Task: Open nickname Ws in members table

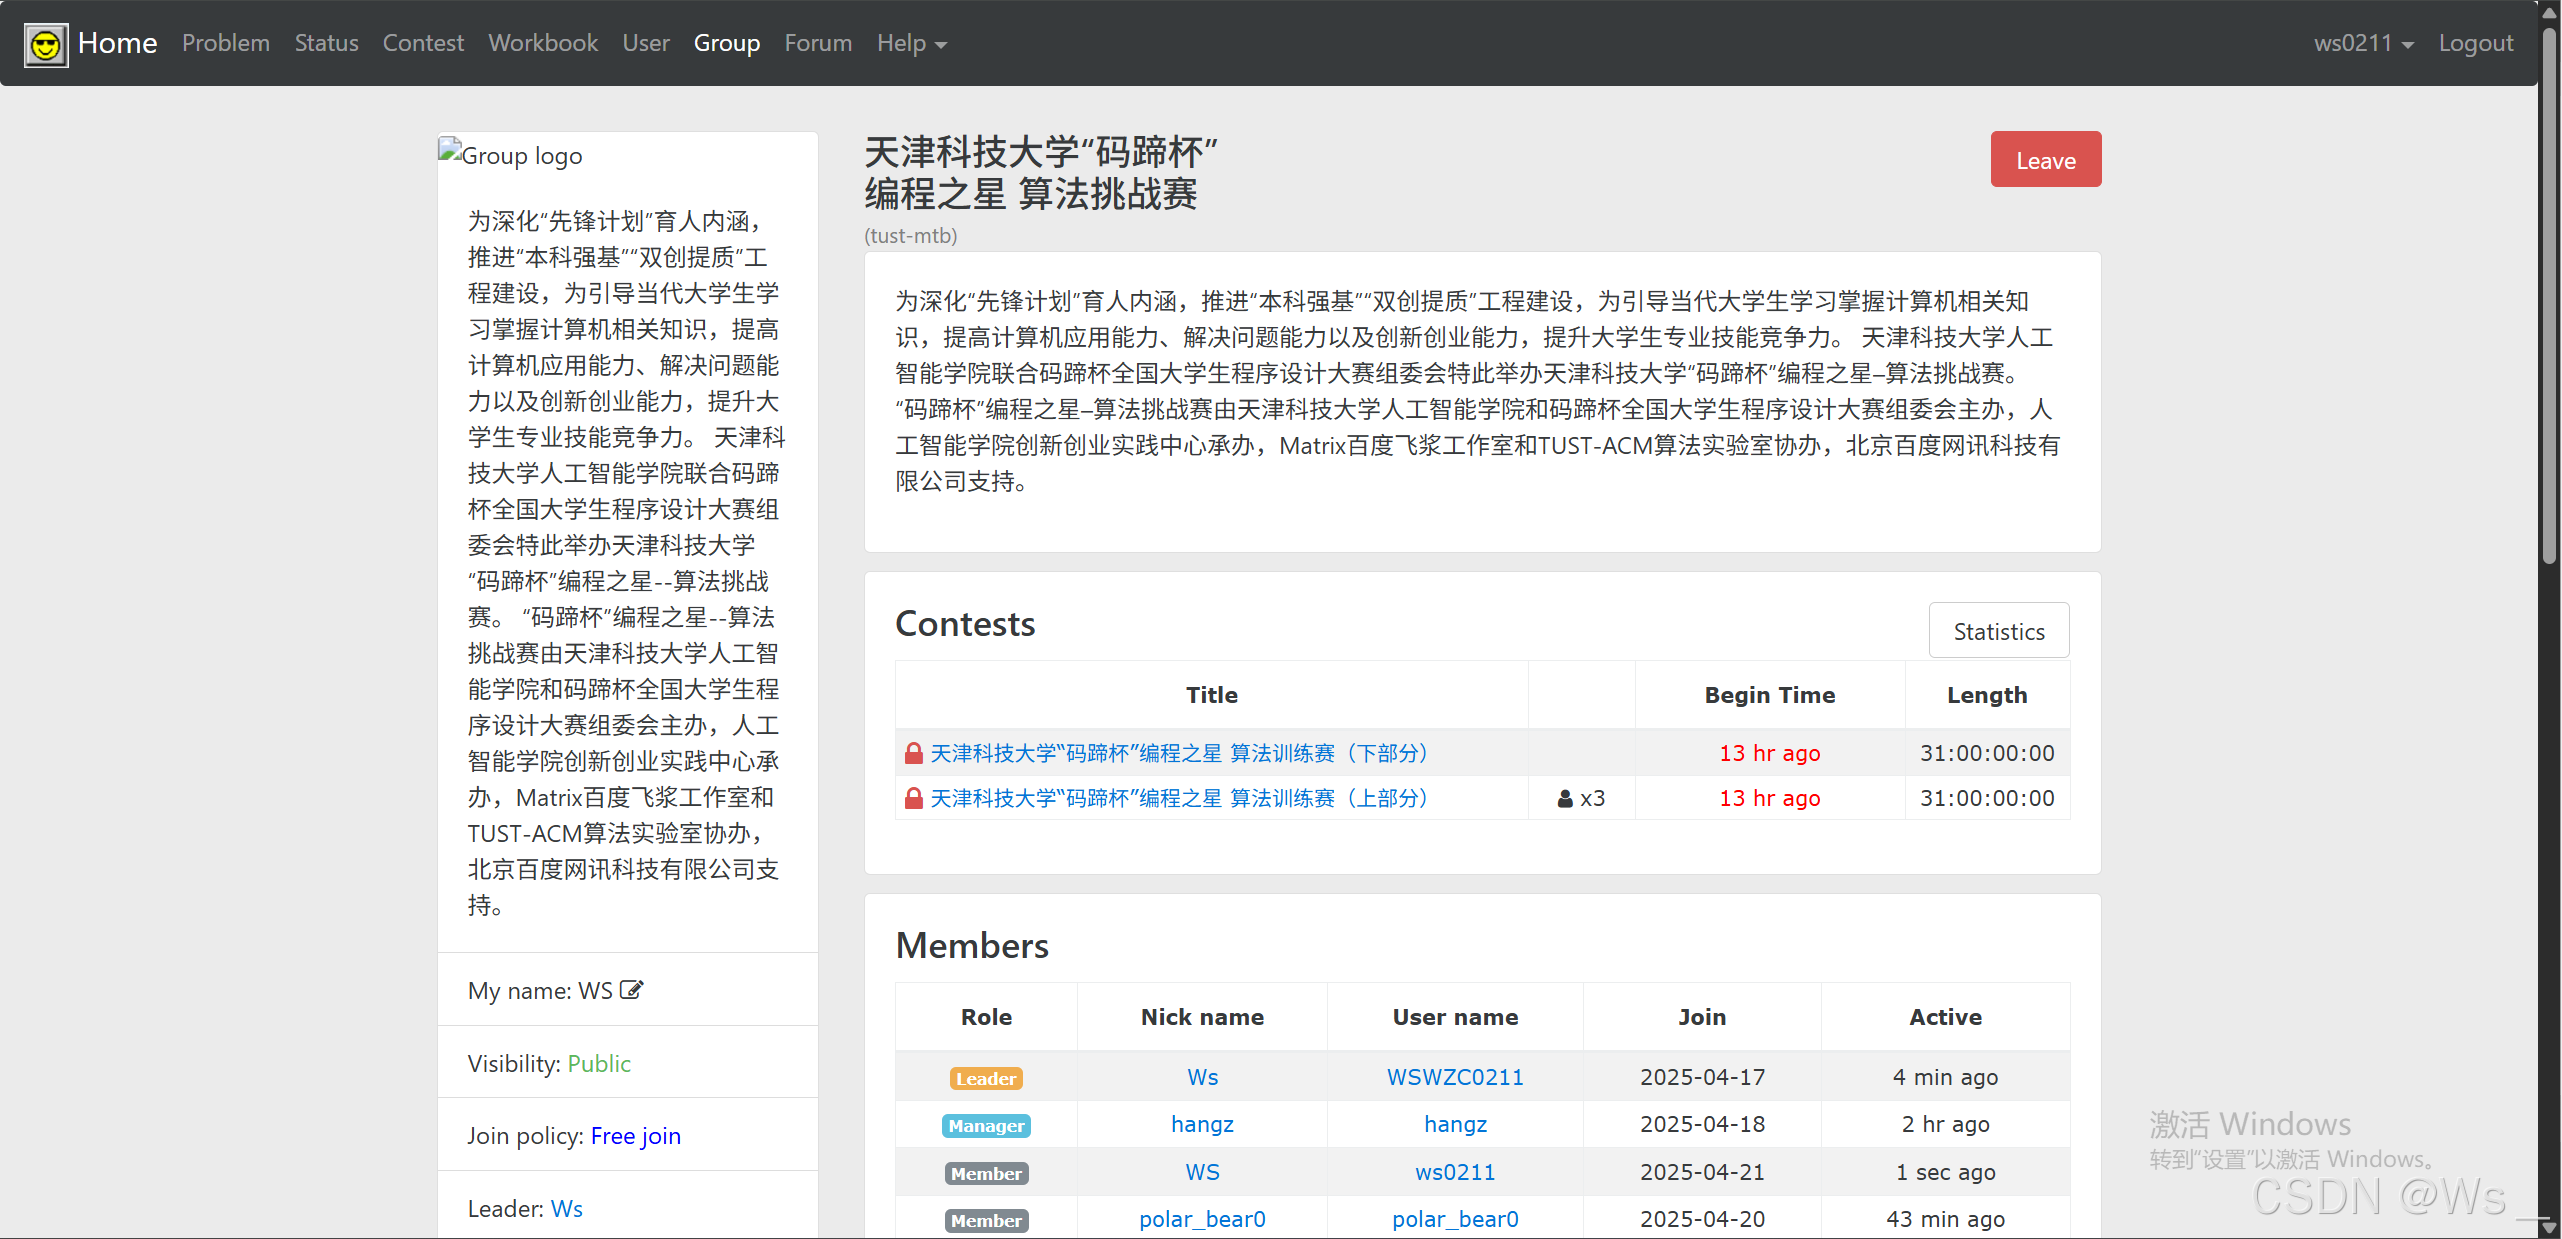Action: [x=1202, y=1078]
